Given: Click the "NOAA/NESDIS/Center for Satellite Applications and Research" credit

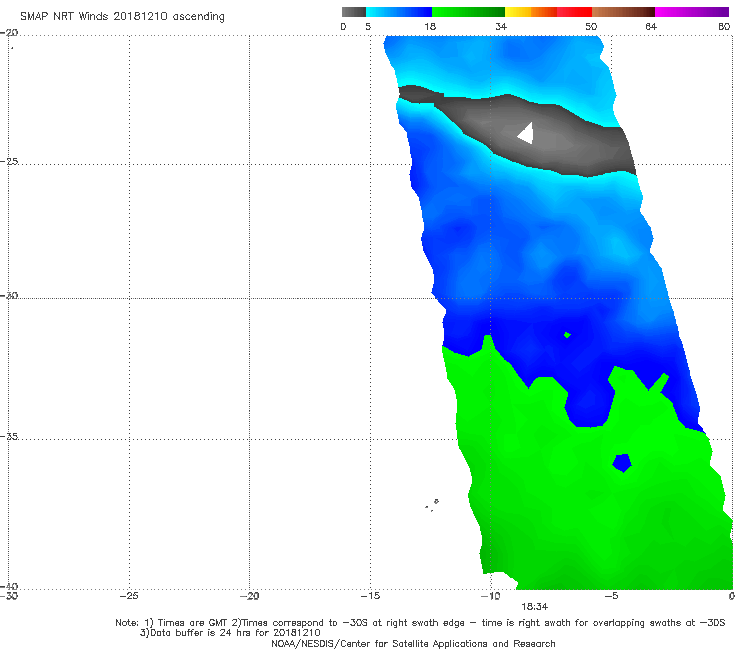Looking at the screenshot, I should point(413,643).
